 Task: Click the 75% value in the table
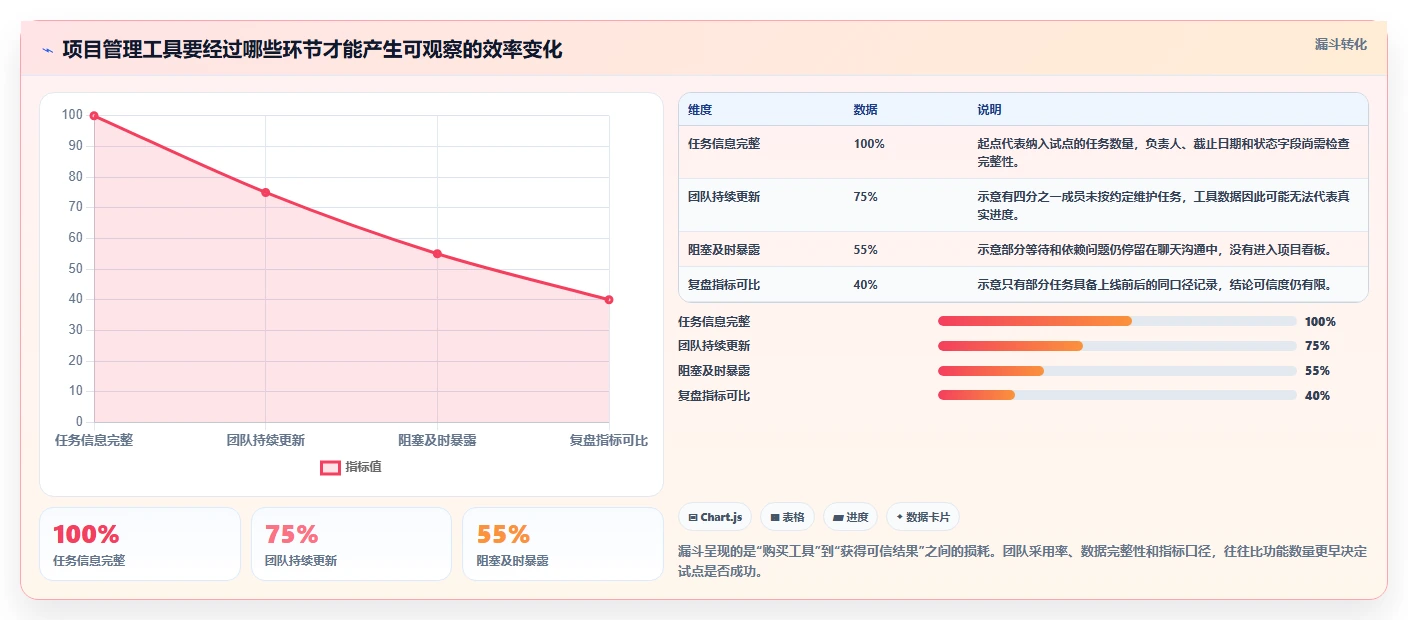[x=866, y=197]
